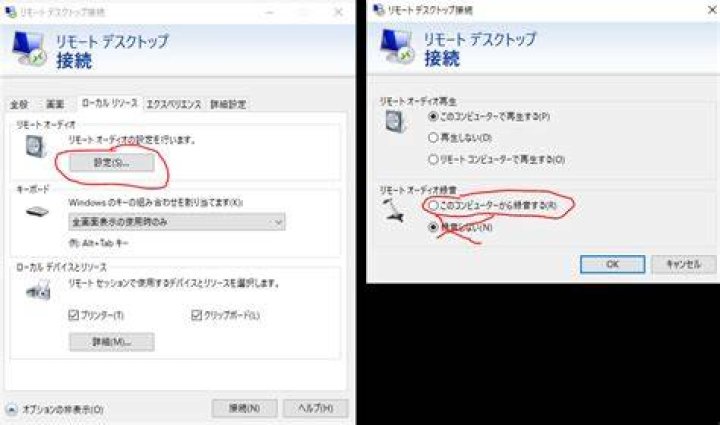Click the keyboard icon in キーボード group
The height and width of the screenshot is (425, 720).
(38, 212)
